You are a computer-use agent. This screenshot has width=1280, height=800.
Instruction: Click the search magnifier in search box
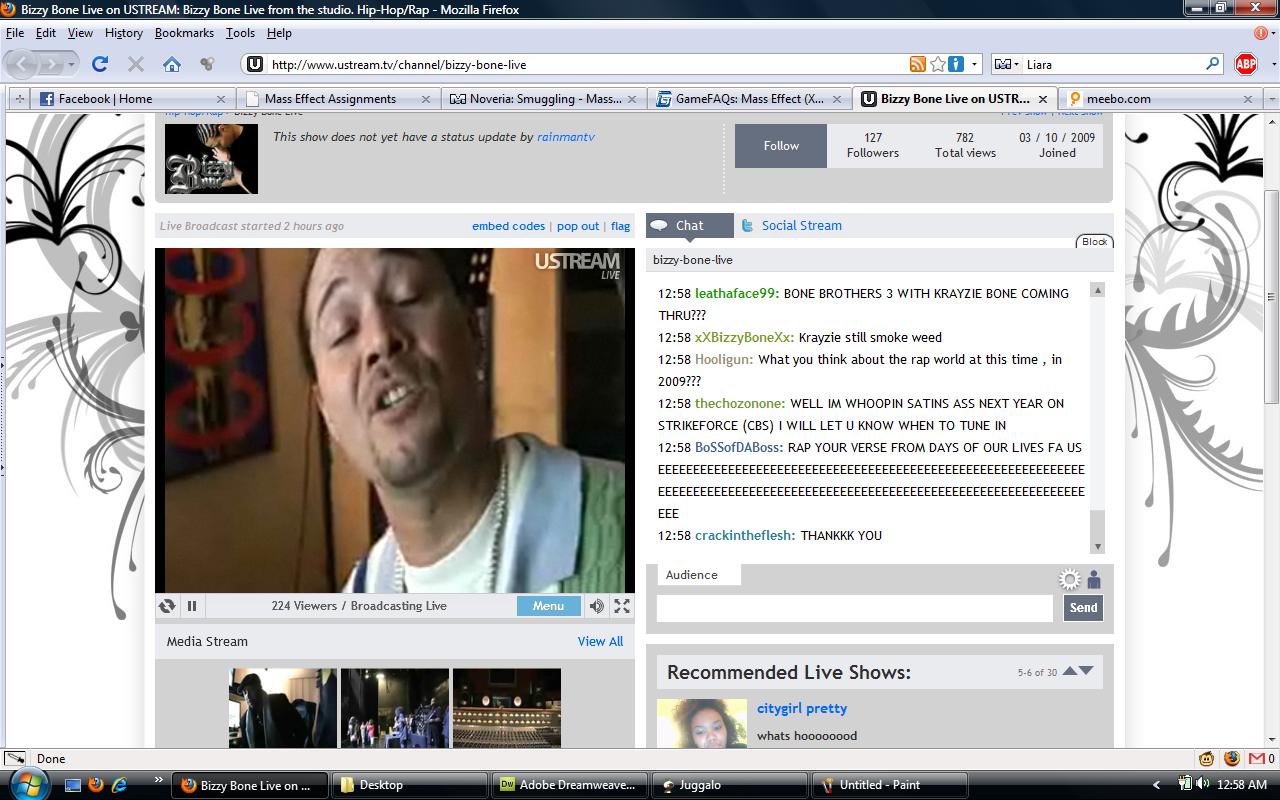1212,64
